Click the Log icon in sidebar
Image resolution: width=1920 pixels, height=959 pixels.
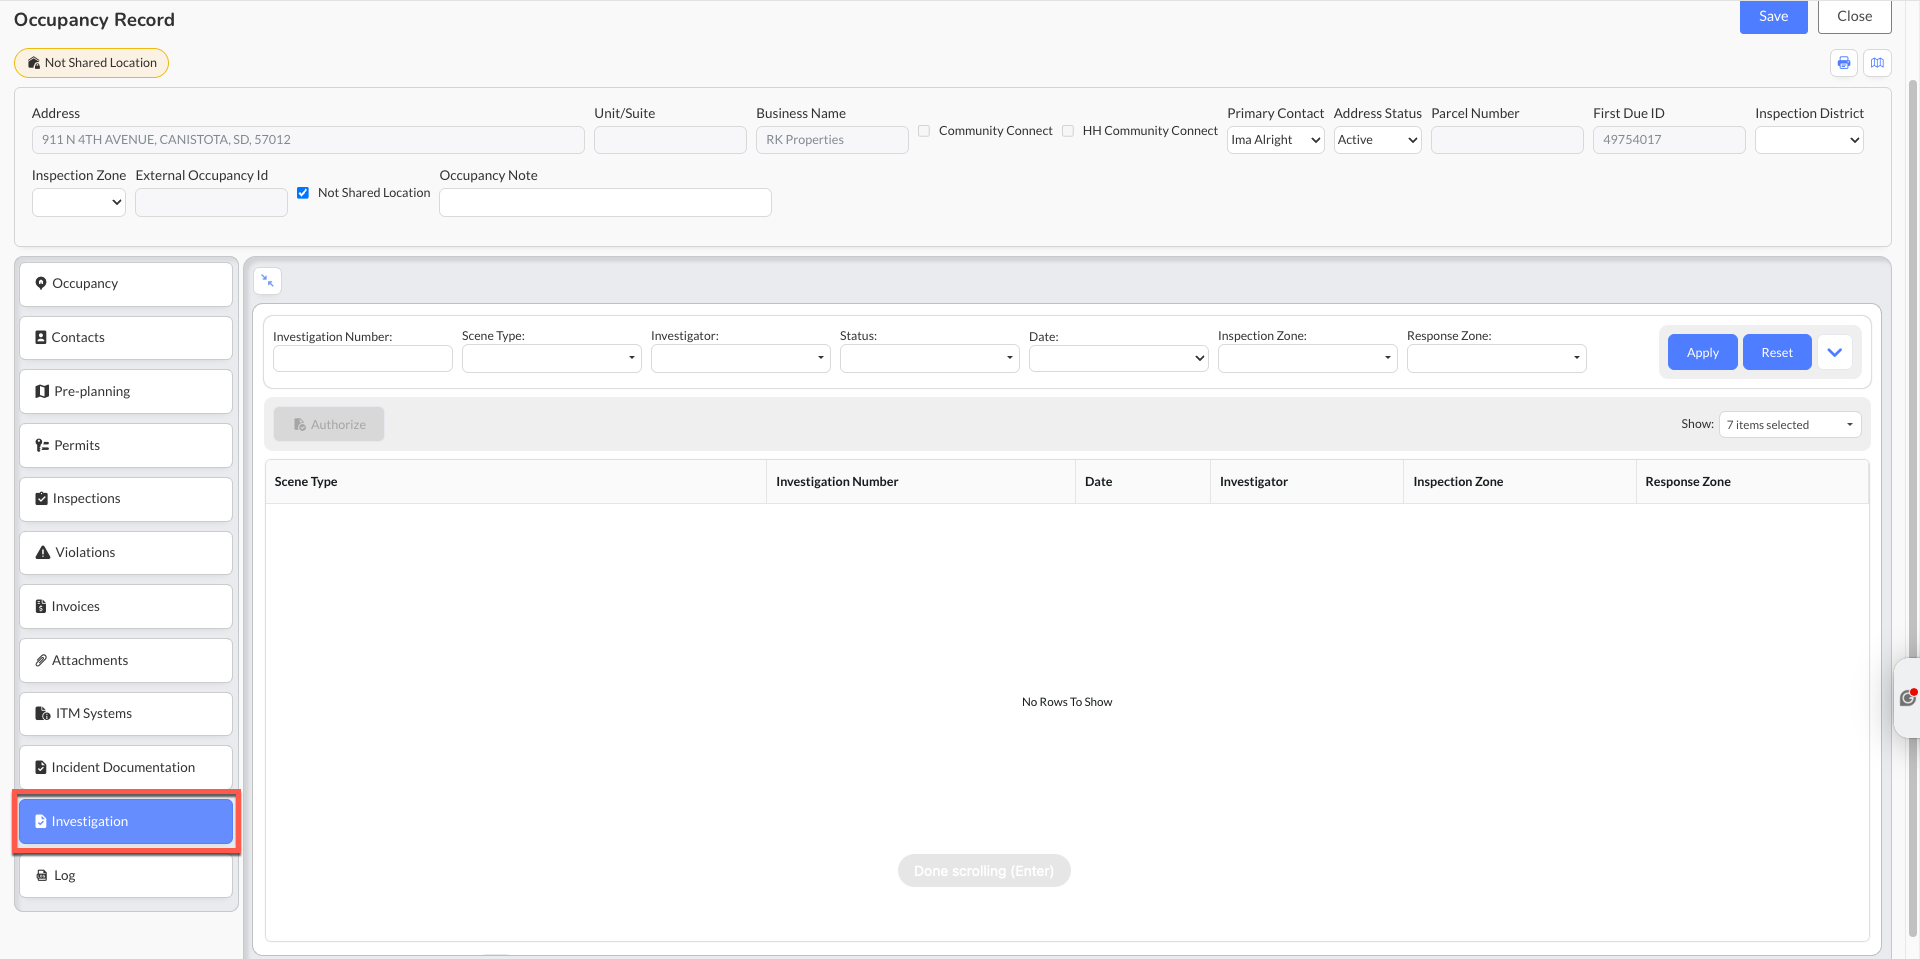(42, 875)
